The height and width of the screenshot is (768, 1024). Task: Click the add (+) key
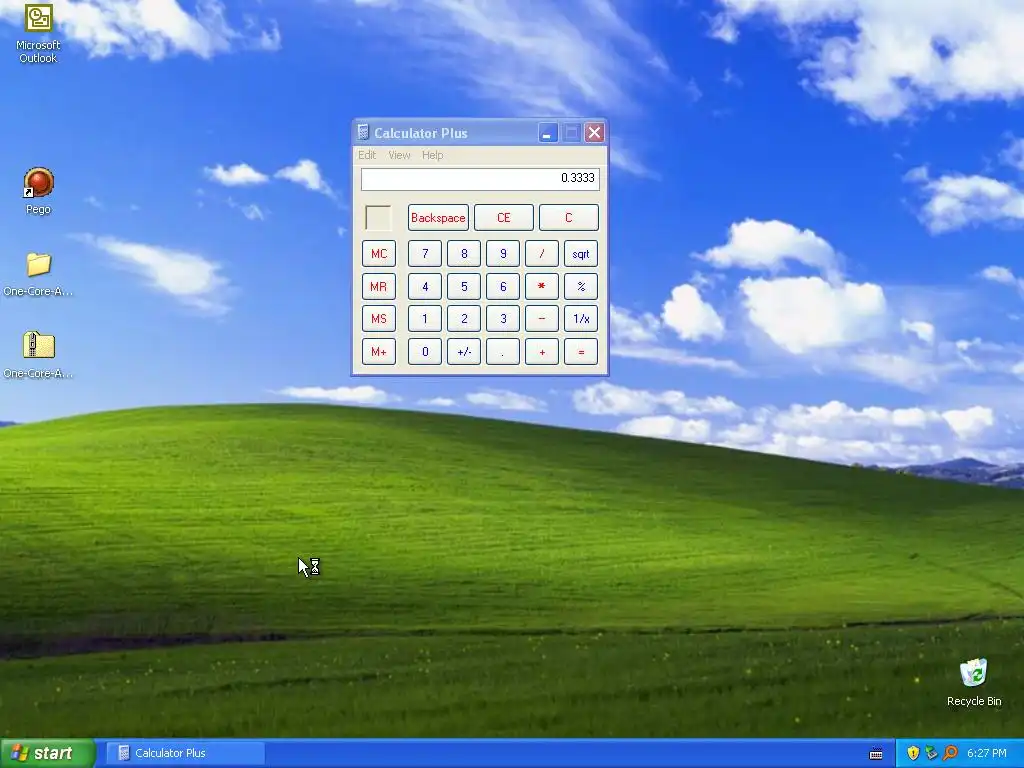coord(542,351)
